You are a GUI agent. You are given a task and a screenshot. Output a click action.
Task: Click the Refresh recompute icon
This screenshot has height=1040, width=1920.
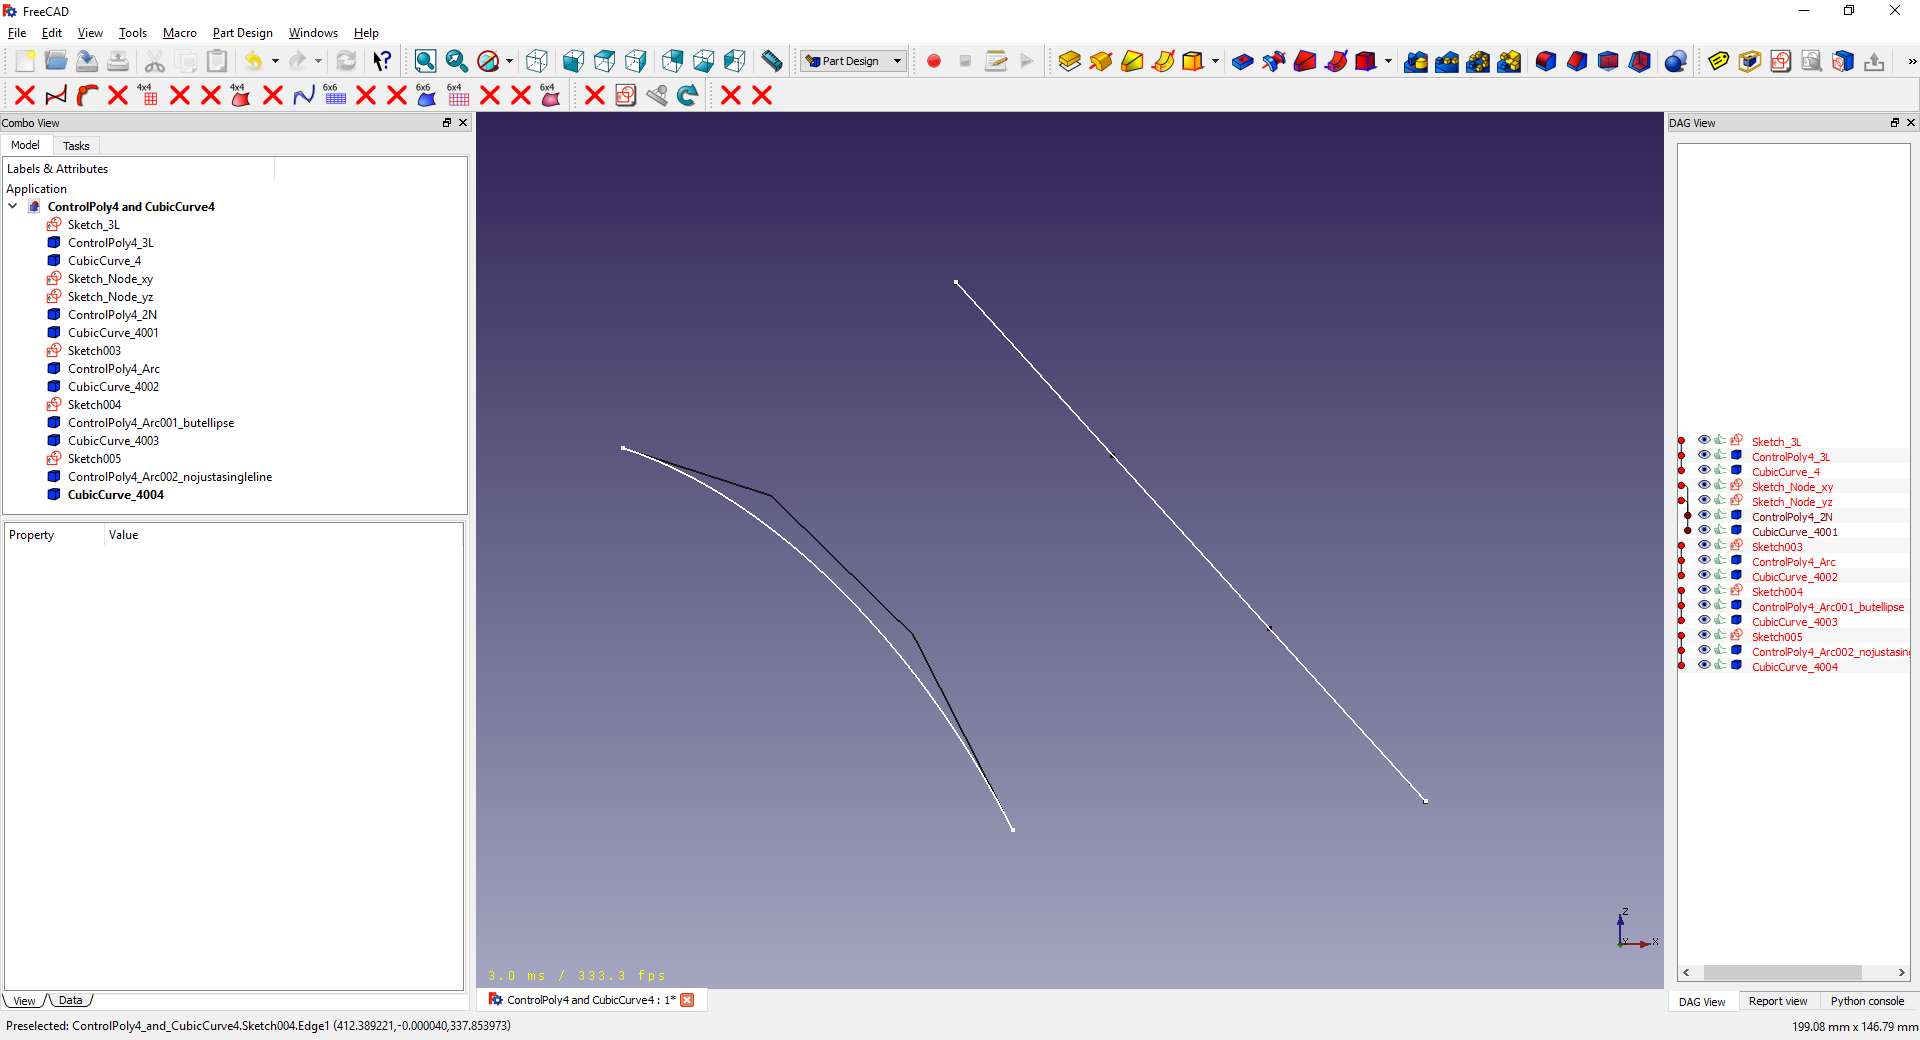(346, 61)
